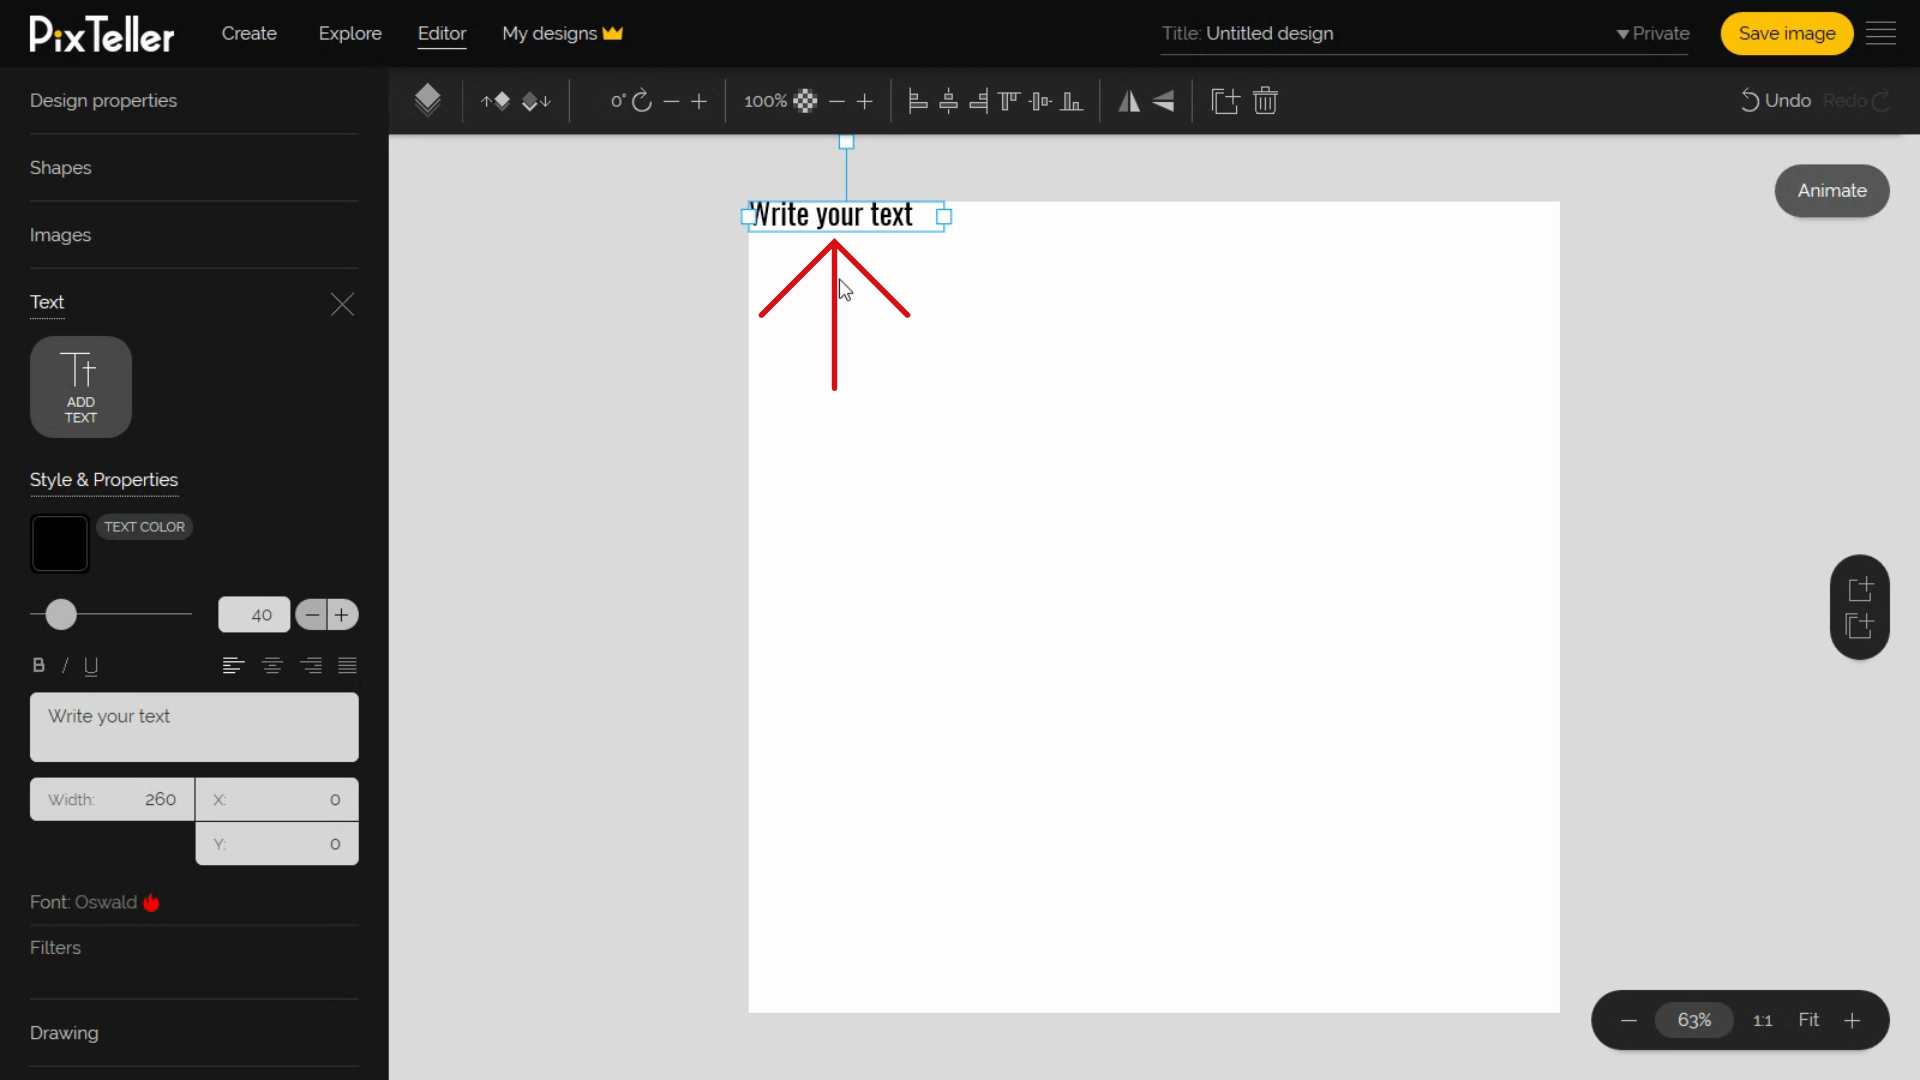Click the font size 40 field
This screenshot has width=1920, height=1080.
pos(254,615)
